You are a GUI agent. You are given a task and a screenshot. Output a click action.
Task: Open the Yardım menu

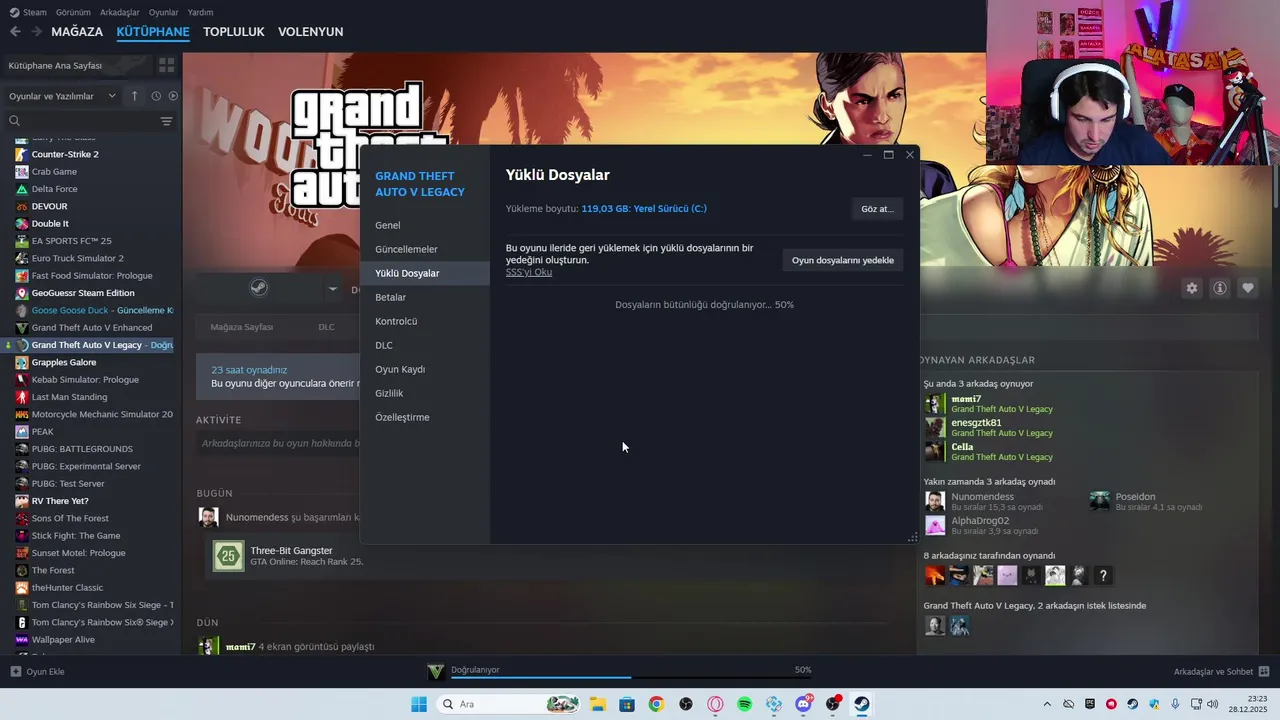click(201, 12)
